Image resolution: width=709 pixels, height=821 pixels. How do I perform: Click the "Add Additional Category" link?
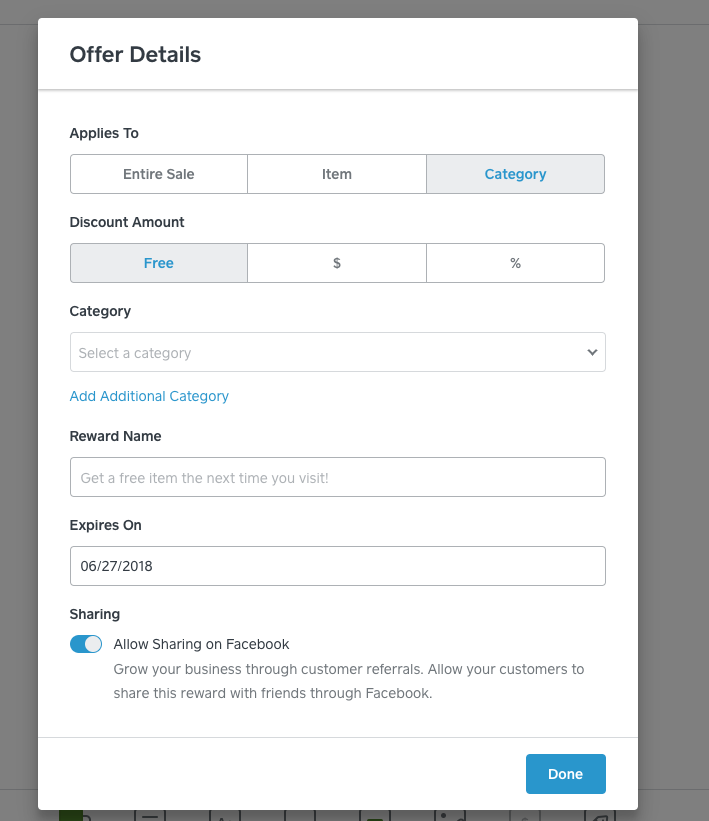(149, 396)
